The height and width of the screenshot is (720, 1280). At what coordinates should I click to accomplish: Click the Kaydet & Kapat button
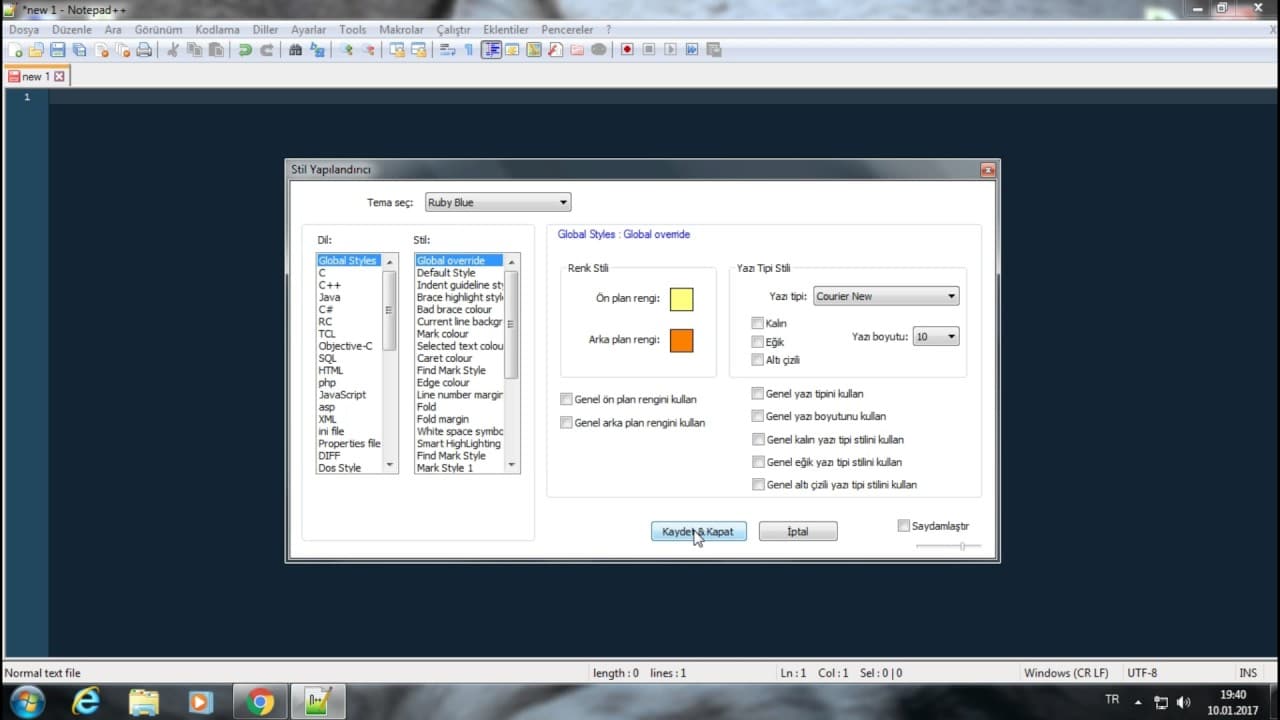click(x=698, y=532)
